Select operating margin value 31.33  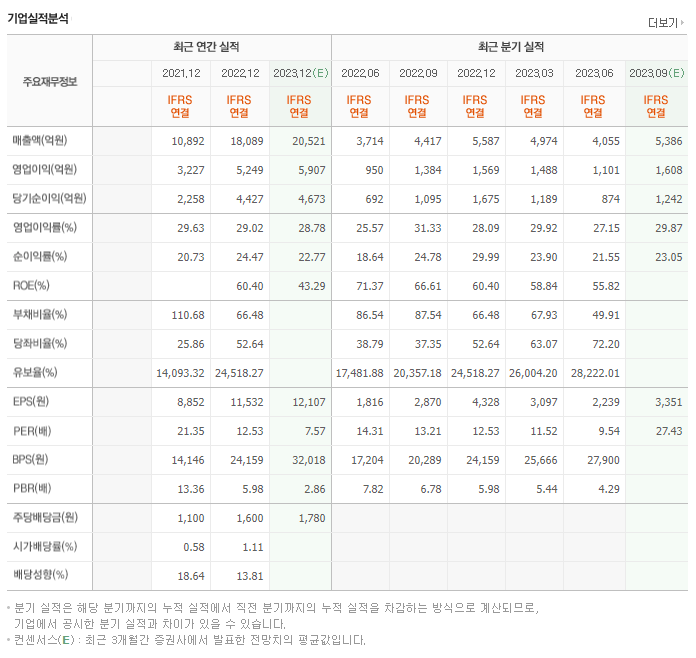(428, 228)
